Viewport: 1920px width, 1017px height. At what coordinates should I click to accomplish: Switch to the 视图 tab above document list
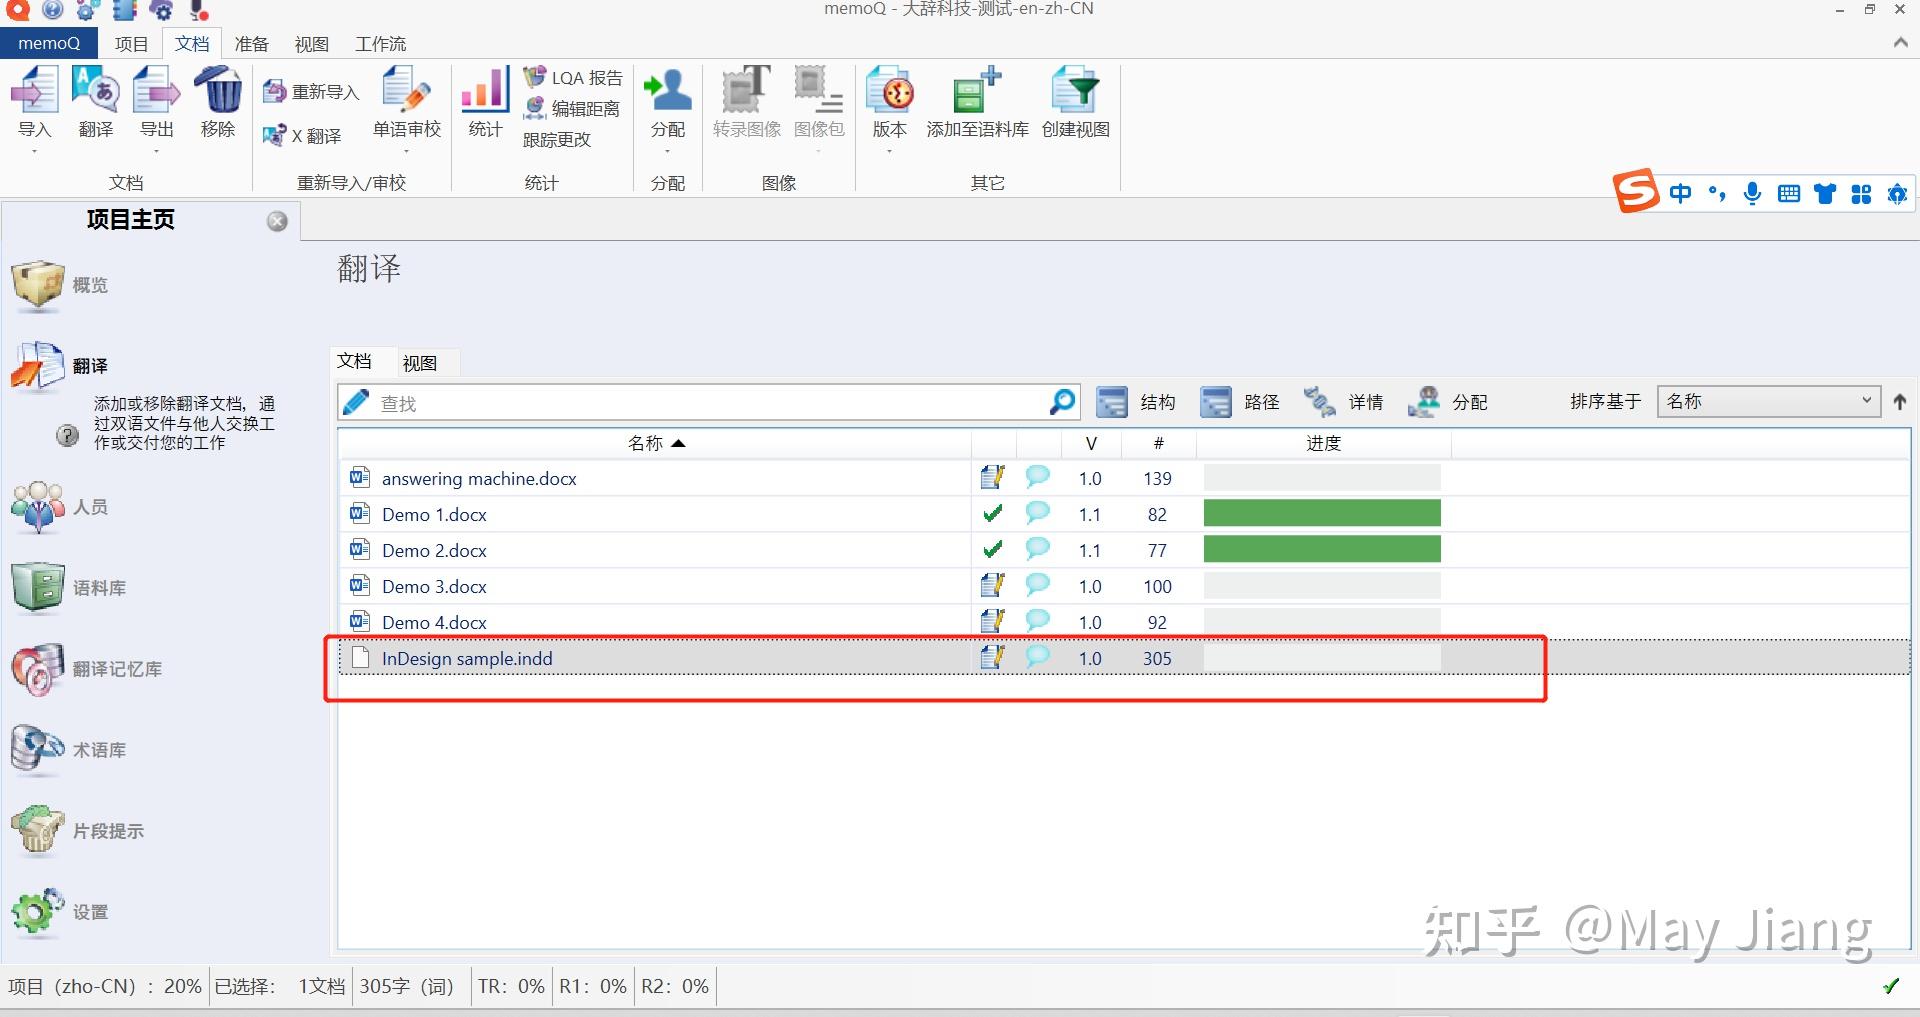[420, 362]
